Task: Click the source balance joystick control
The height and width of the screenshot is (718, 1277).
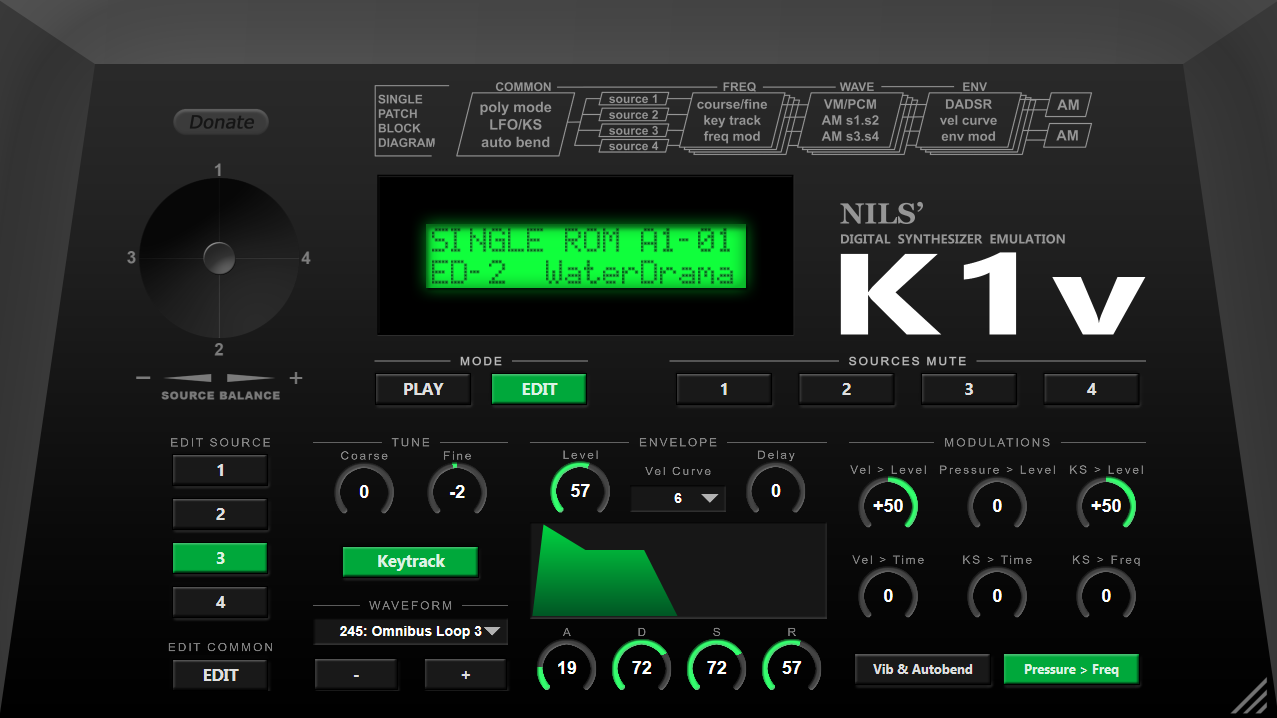Action: (219, 257)
